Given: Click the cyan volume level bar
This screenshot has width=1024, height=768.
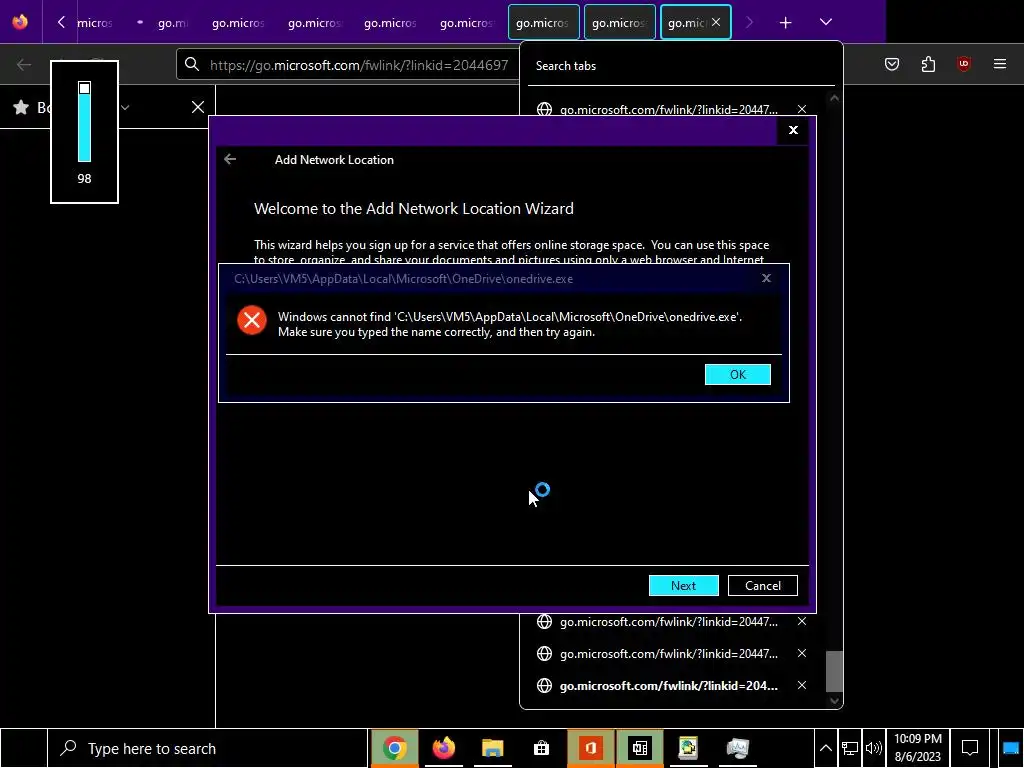Looking at the screenshot, I should [84, 127].
